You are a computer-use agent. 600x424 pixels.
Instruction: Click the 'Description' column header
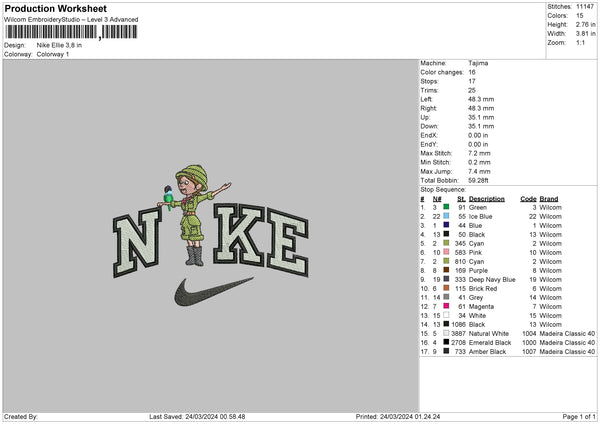click(x=487, y=199)
